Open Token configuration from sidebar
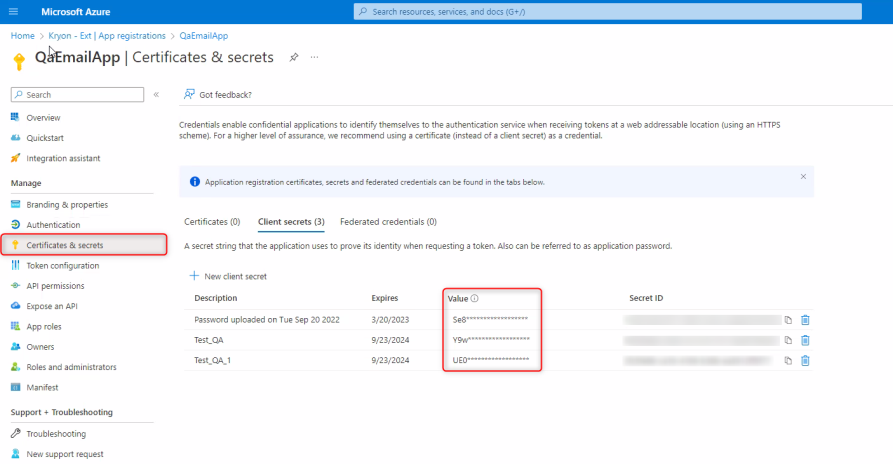 pos(62,265)
